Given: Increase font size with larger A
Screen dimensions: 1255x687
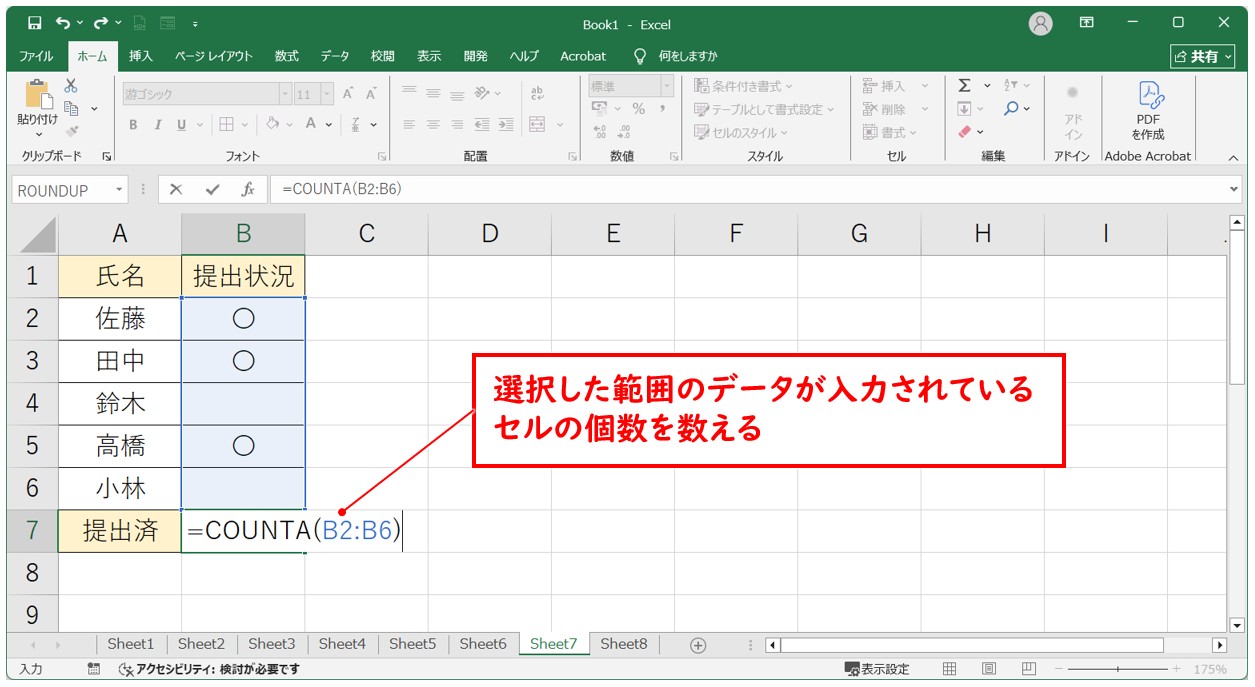Looking at the screenshot, I should [x=348, y=94].
